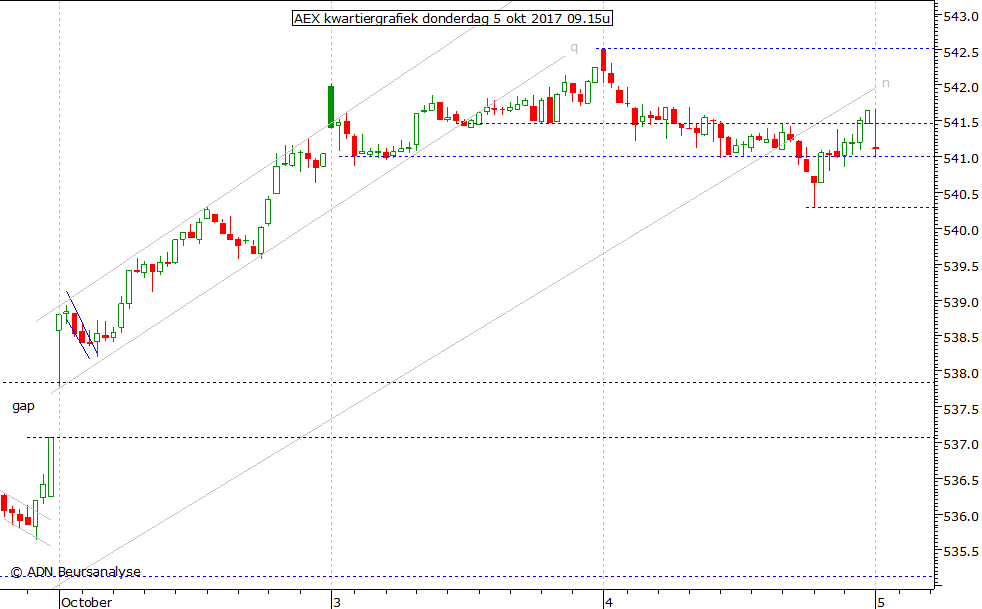
Task: Click the 'gap' annotation label
Action: (x=23, y=407)
